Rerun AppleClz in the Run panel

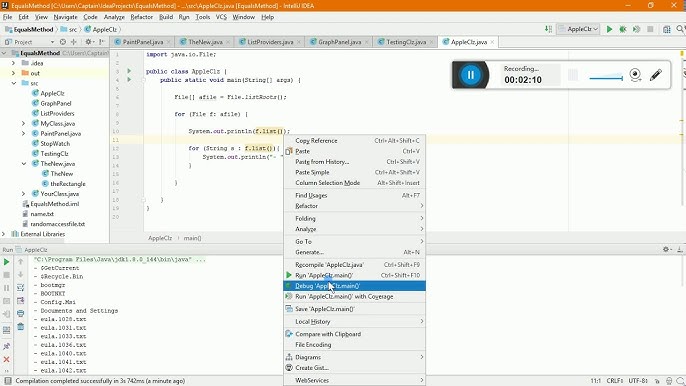tap(7, 262)
